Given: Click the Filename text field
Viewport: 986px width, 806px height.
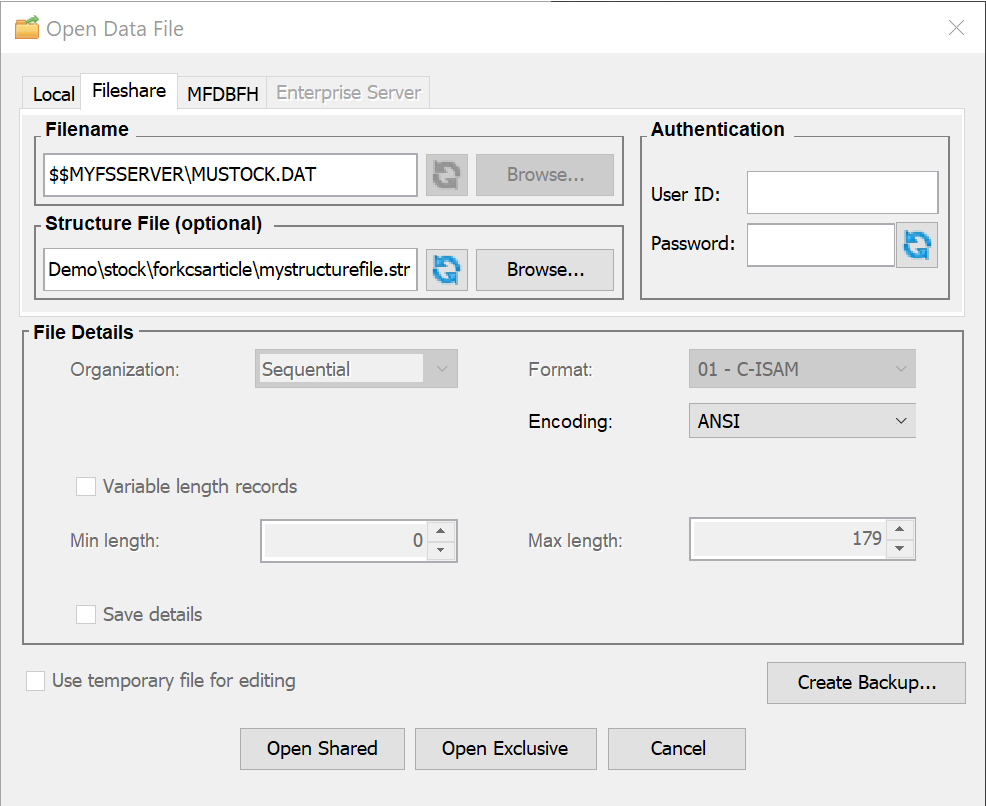Looking at the screenshot, I should pos(230,174).
